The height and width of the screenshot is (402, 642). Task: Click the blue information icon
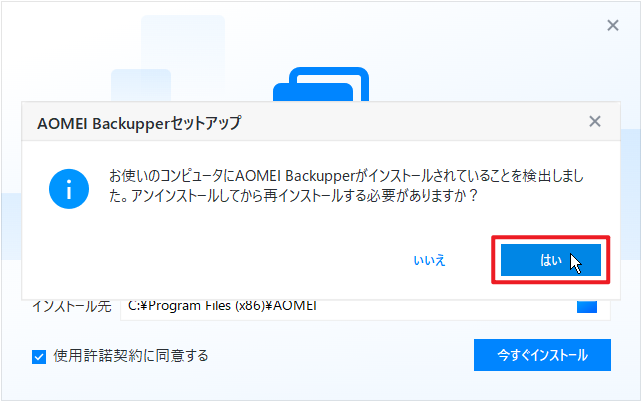[69, 189]
